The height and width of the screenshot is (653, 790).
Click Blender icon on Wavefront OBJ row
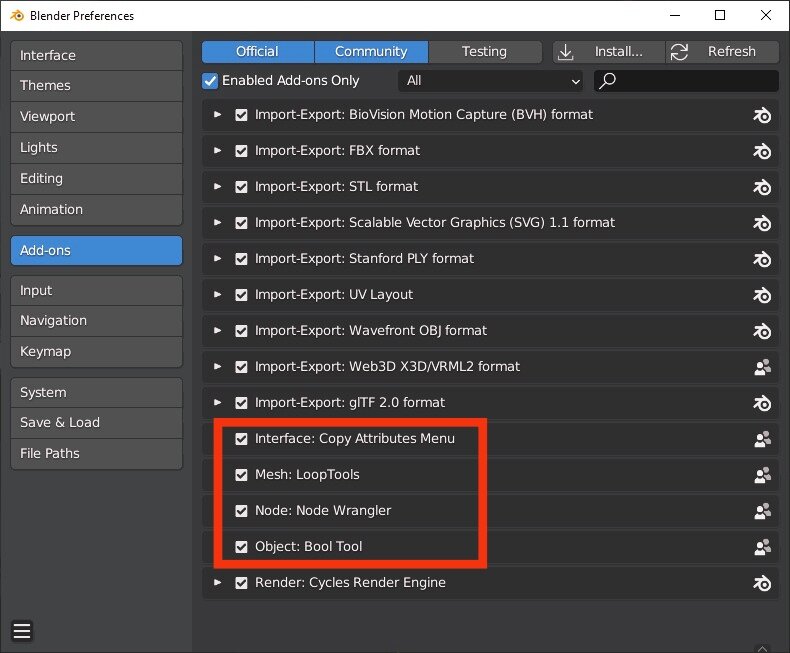(x=762, y=331)
